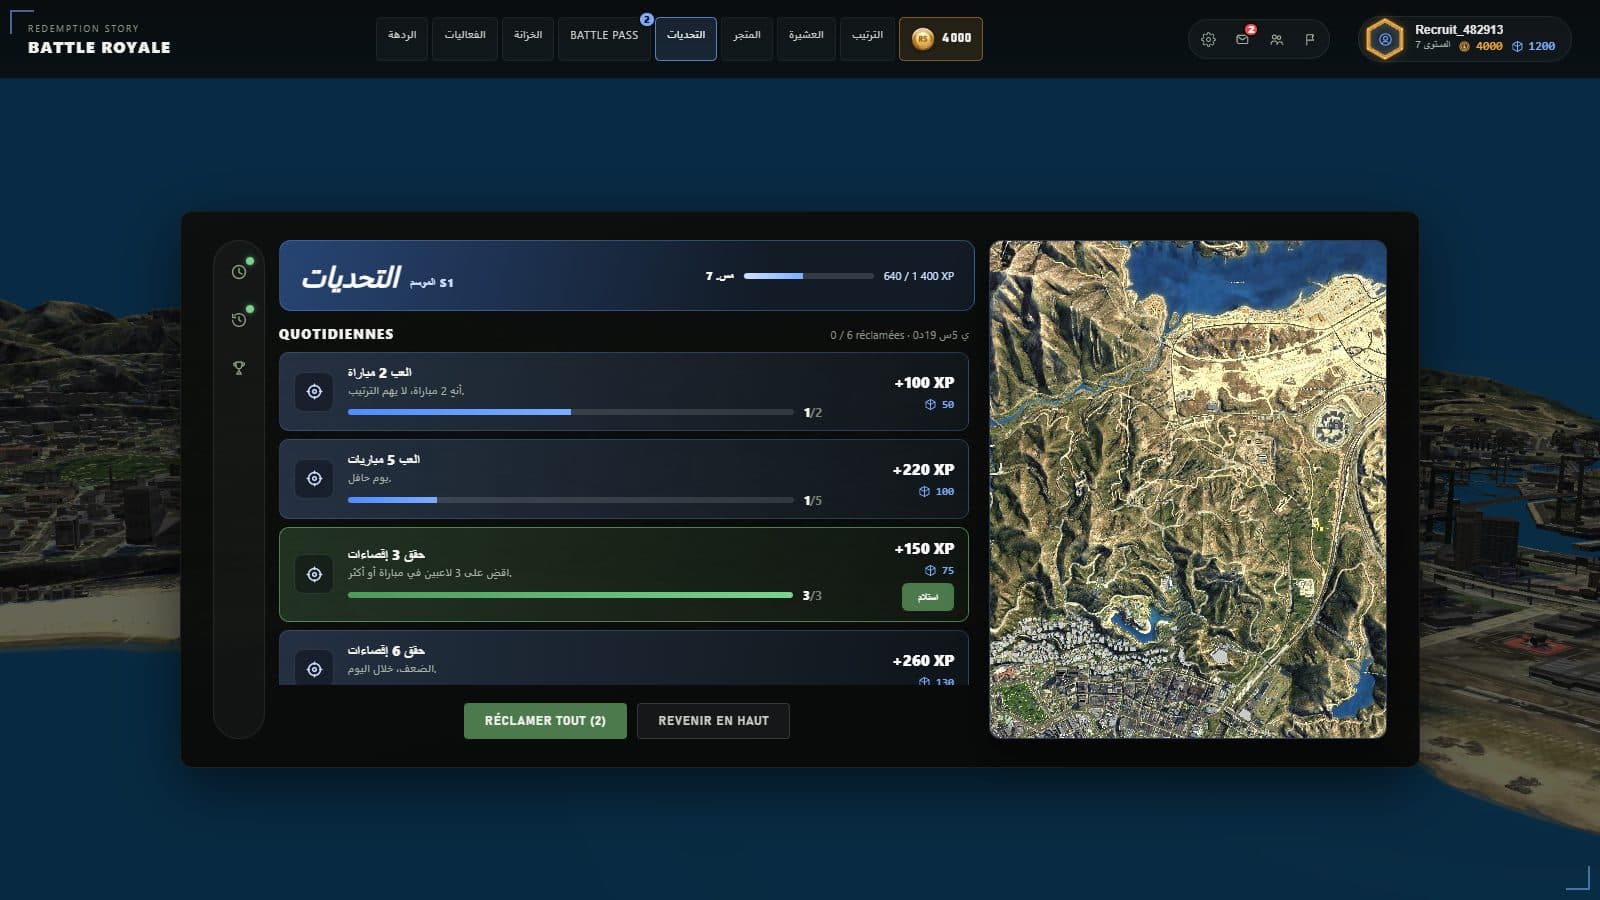1600x900 pixels.
Task: Switch to the التحديات tab
Action: tap(686, 38)
